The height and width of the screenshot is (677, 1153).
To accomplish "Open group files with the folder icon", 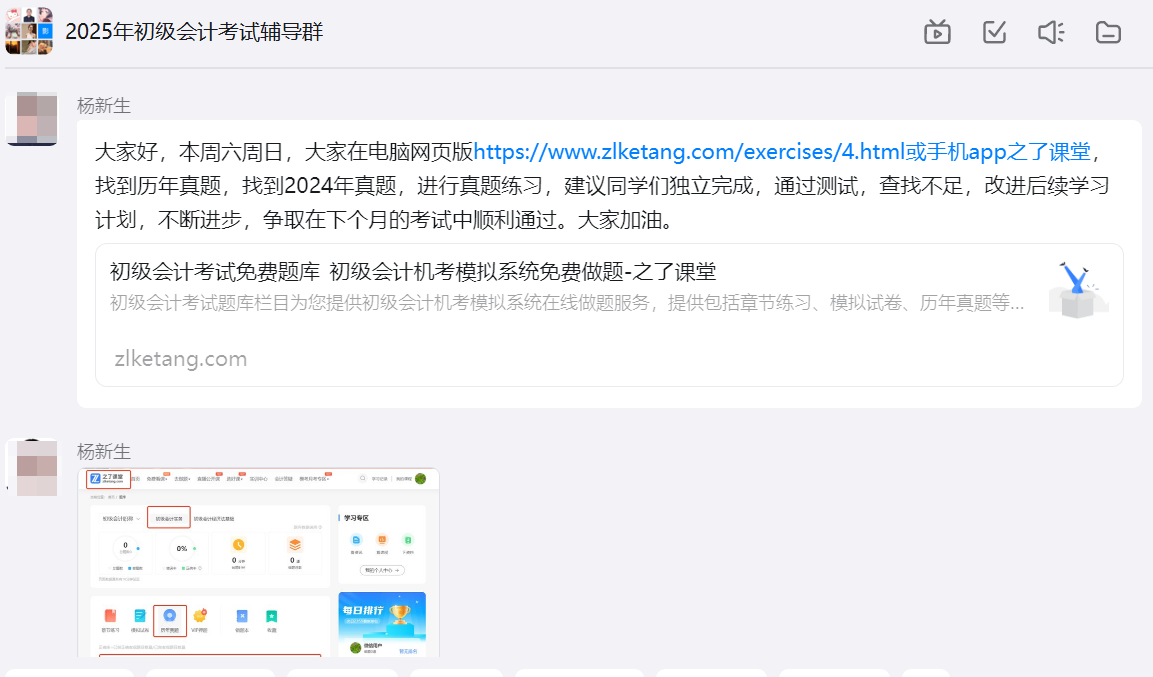I will (x=1108, y=32).
